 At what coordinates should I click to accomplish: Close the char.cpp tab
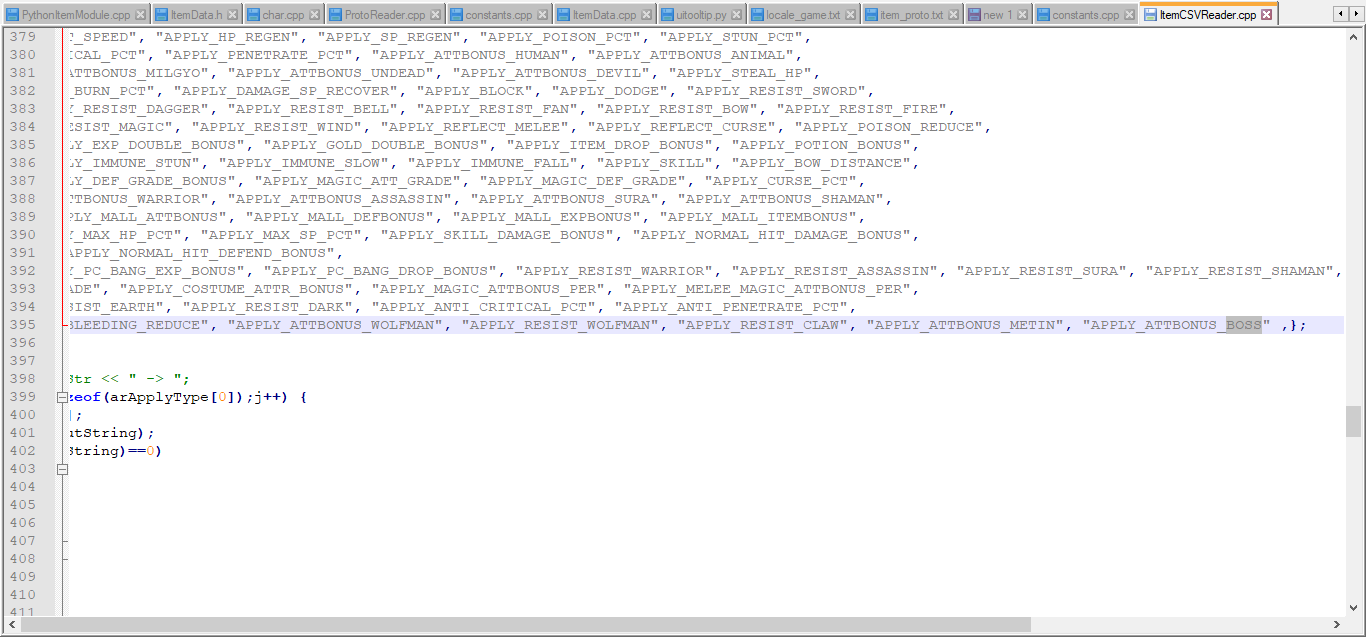314,16
